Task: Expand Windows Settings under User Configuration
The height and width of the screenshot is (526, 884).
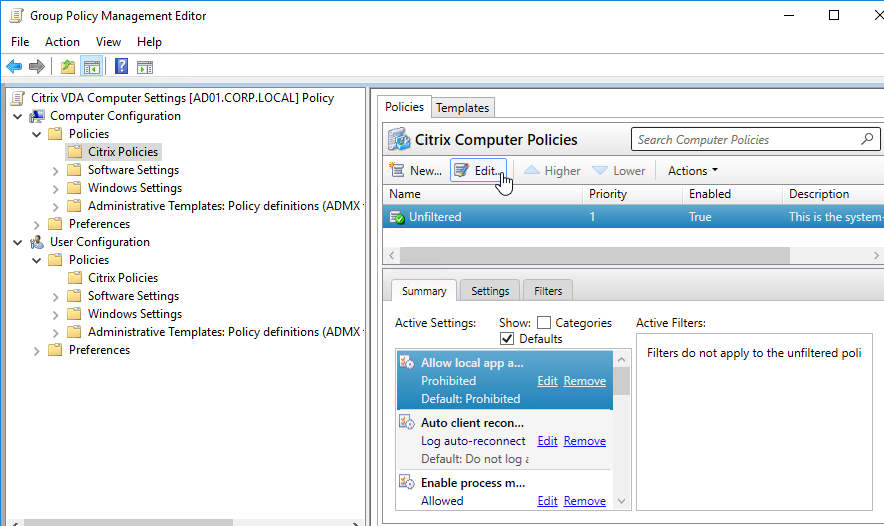Action: click(55, 314)
